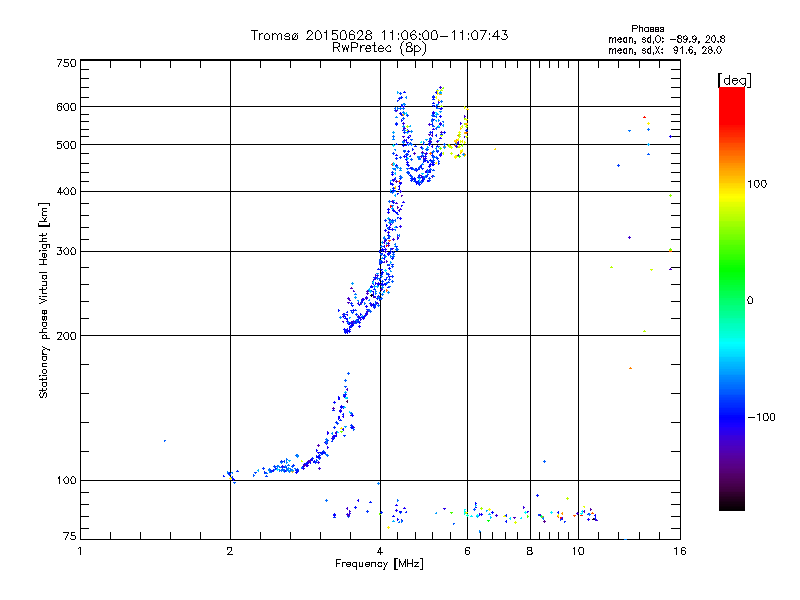Pick the black bottom end of the colorbar

coord(731,504)
